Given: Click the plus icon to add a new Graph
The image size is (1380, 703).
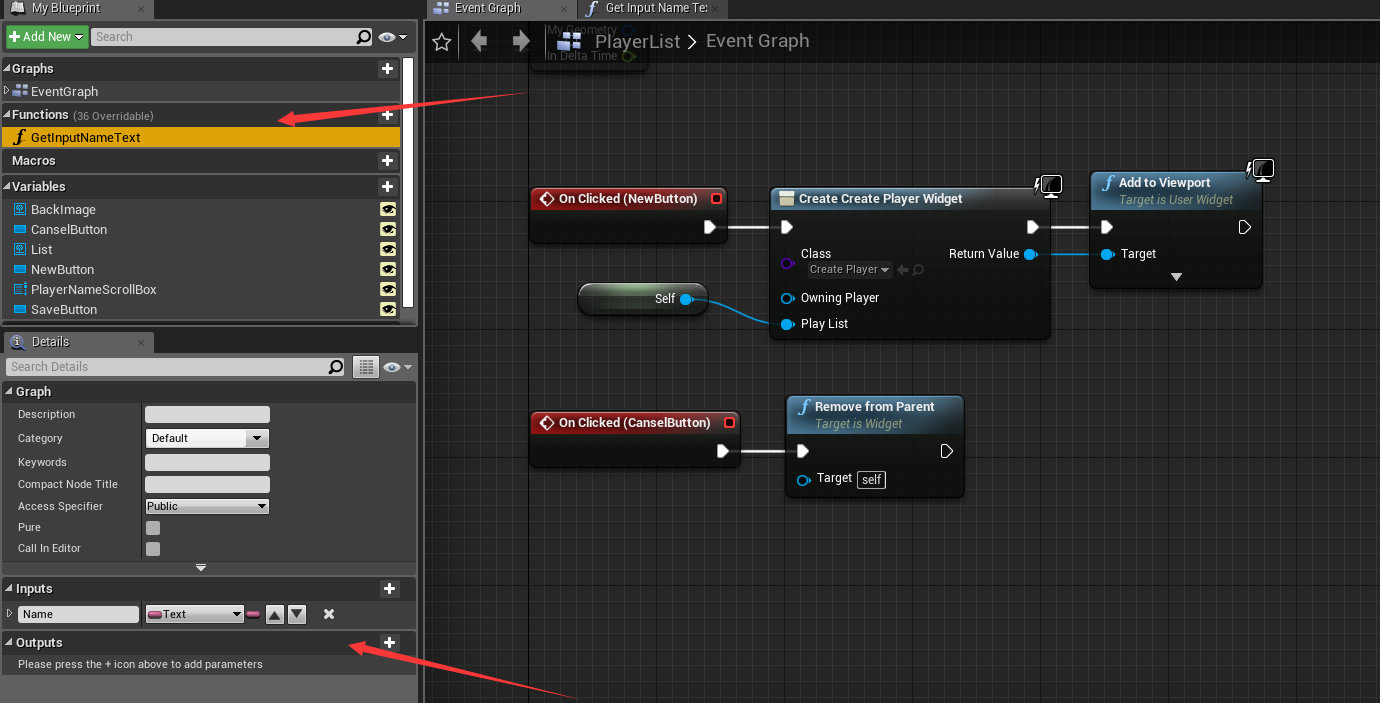Looking at the screenshot, I should pyautogui.click(x=388, y=69).
